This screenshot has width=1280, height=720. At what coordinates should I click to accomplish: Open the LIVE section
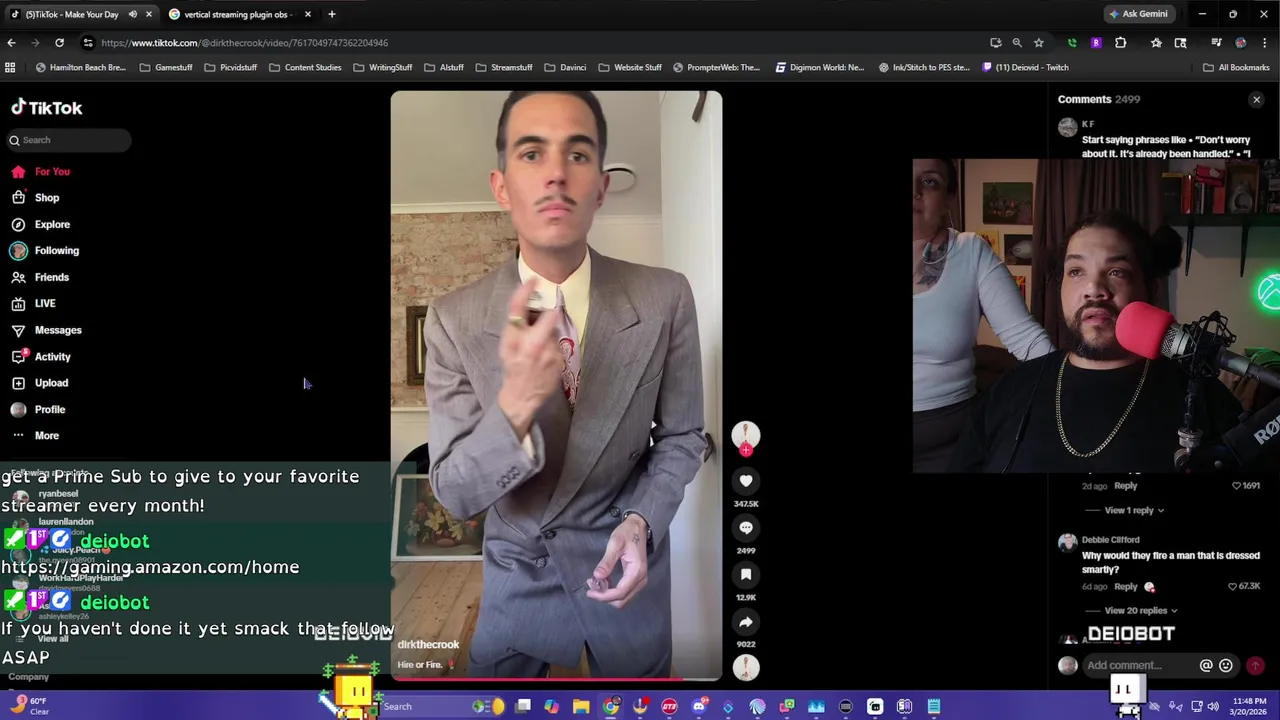click(34, 303)
